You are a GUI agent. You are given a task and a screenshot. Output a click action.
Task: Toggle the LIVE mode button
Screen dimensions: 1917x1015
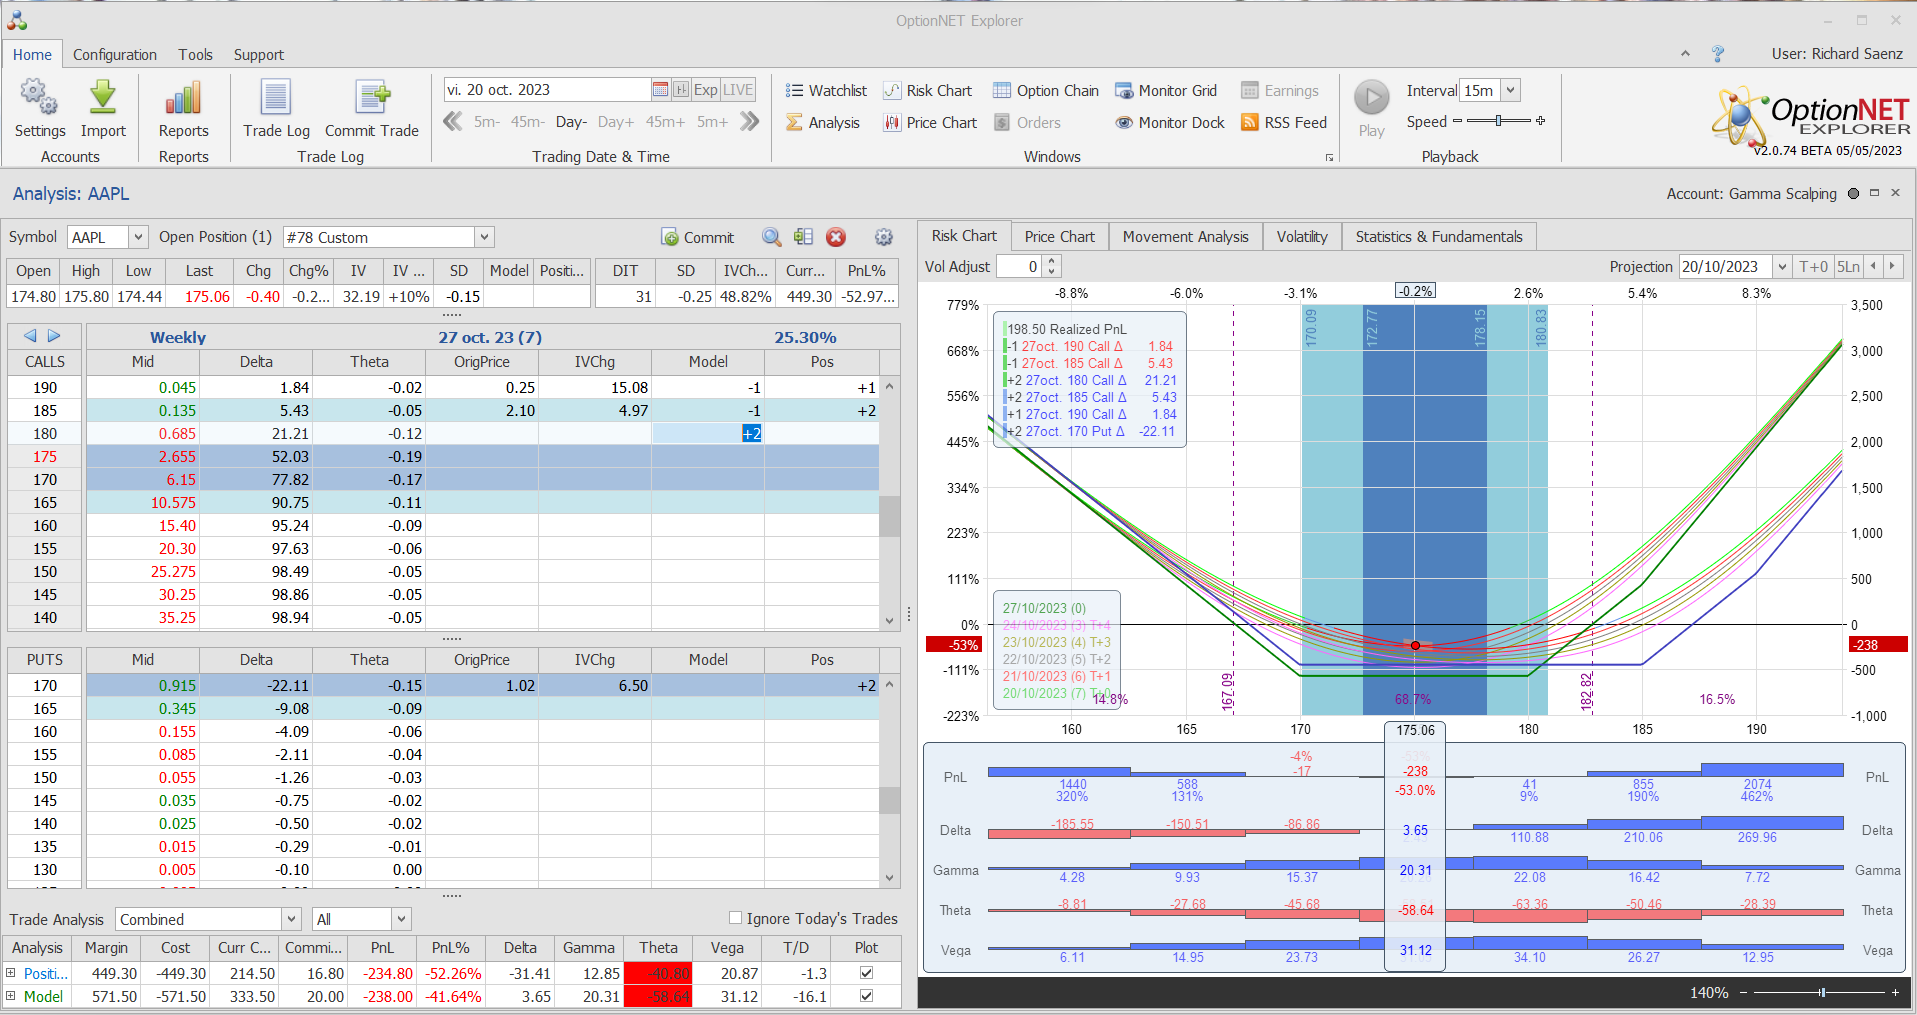pos(738,90)
